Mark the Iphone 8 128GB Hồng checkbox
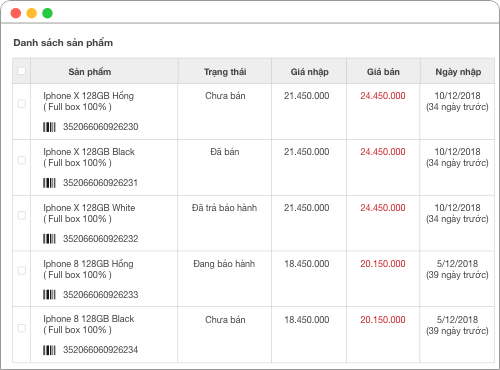The image size is (500, 370). 22,270
